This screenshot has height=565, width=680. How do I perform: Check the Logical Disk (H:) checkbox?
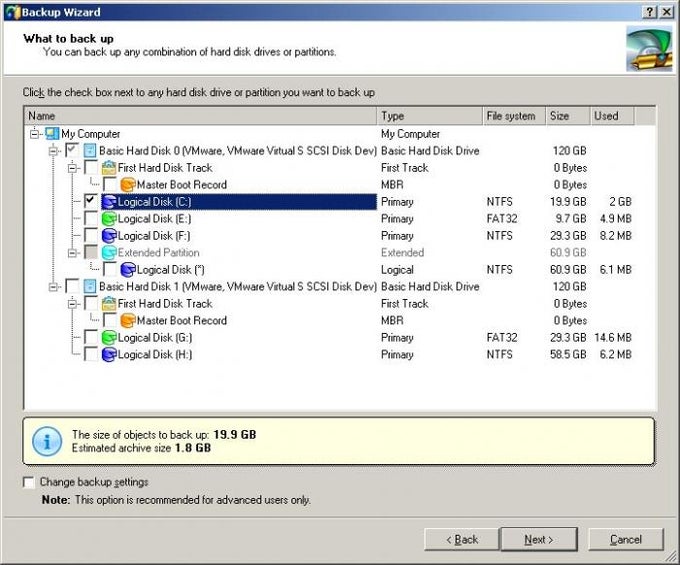point(91,354)
